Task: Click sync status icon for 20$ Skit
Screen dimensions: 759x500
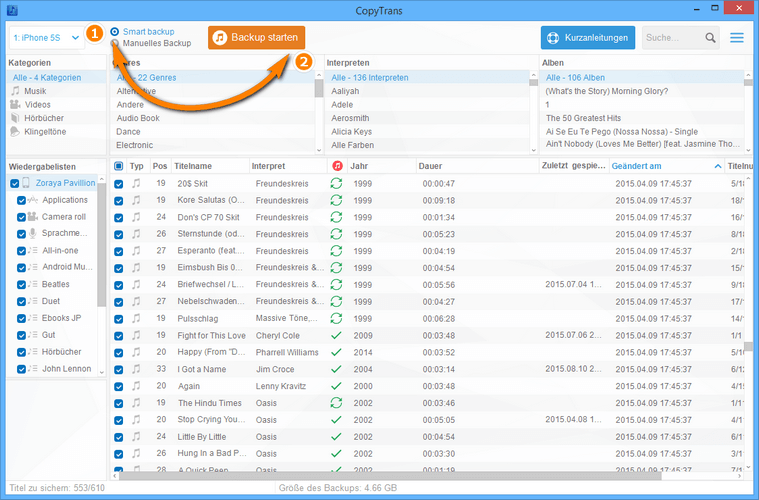Action: 336,183
